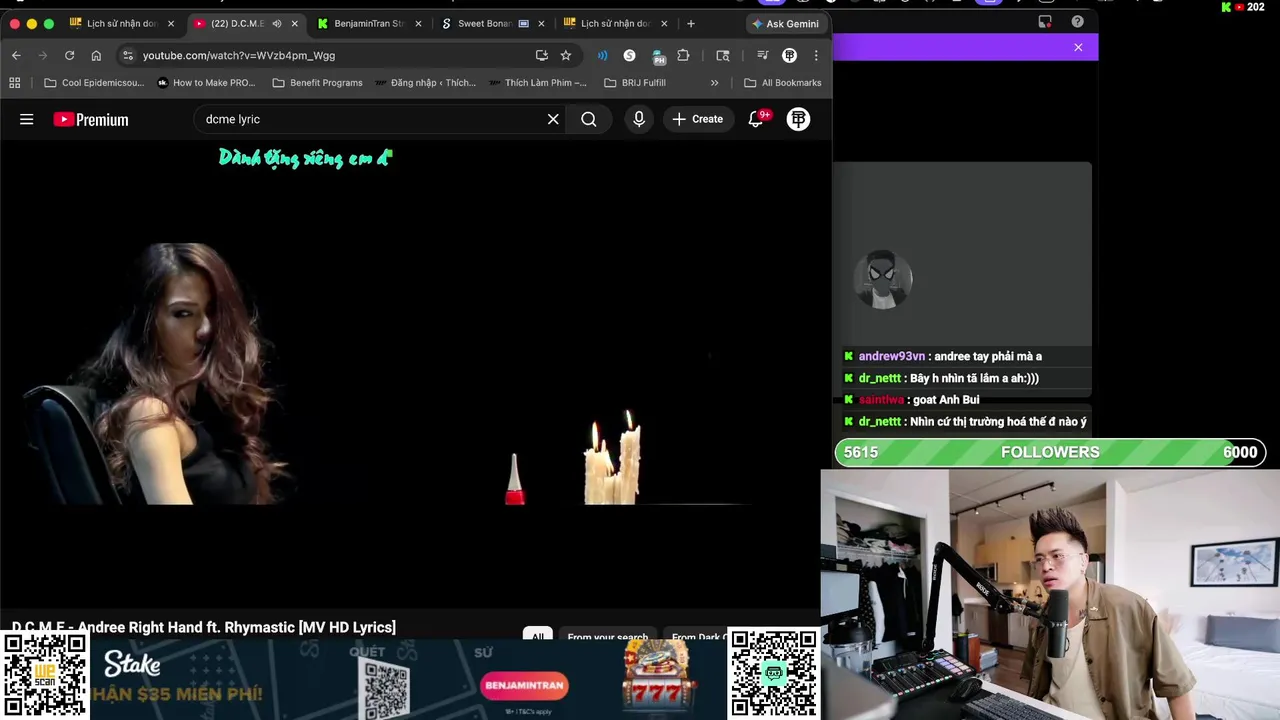Open the Extensions puzzle-piece menu
Viewport: 1280px width, 720px height.
[683, 55]
